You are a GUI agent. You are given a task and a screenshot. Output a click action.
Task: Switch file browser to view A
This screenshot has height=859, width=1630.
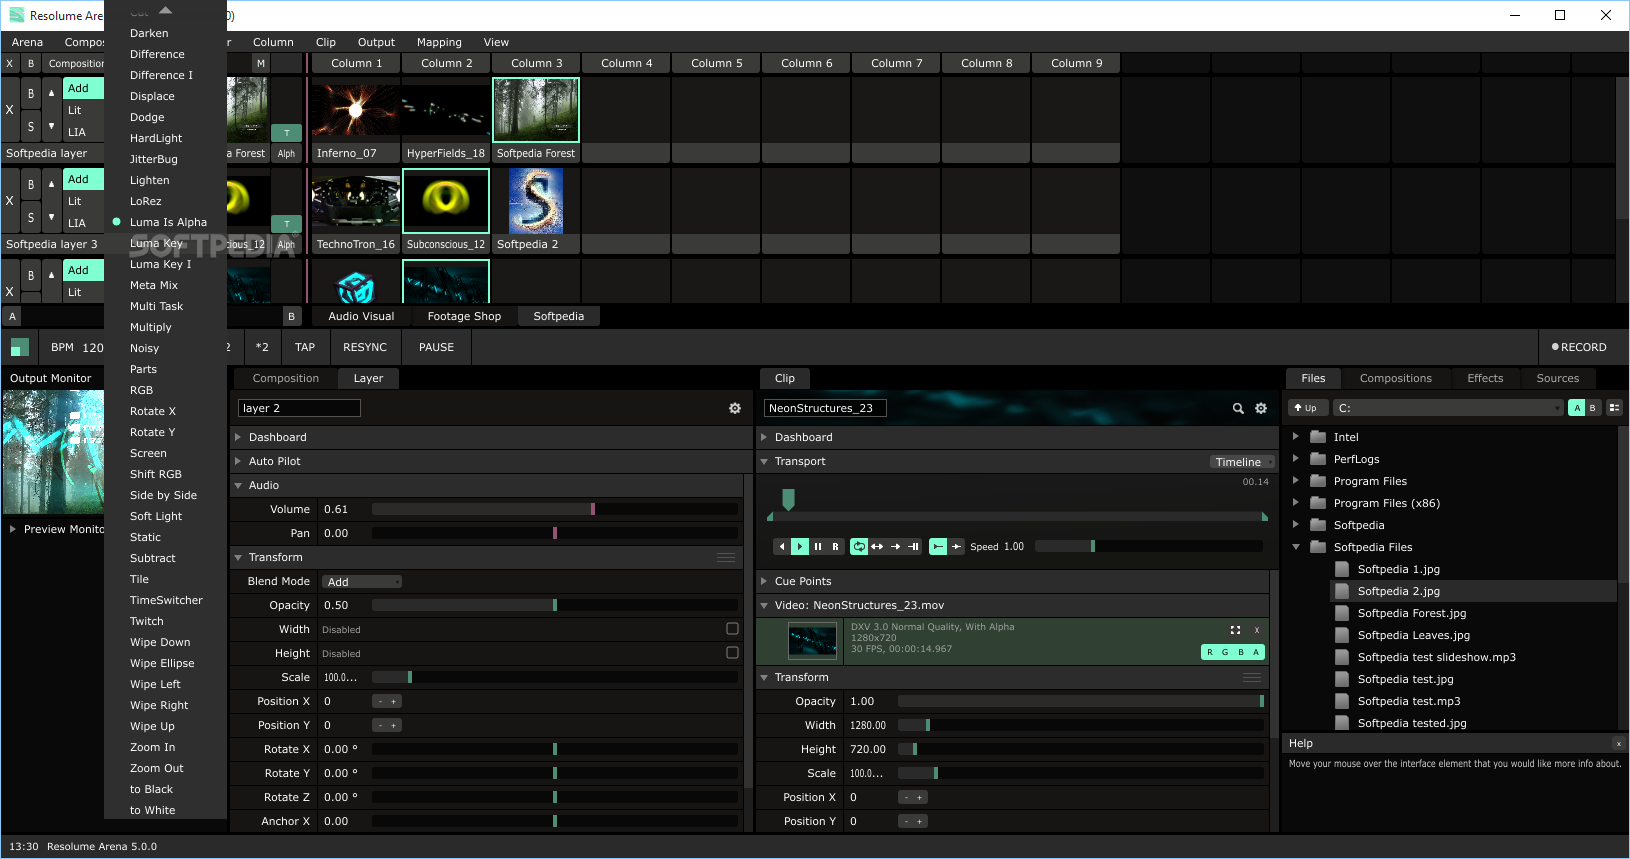tap(1577, 408)
